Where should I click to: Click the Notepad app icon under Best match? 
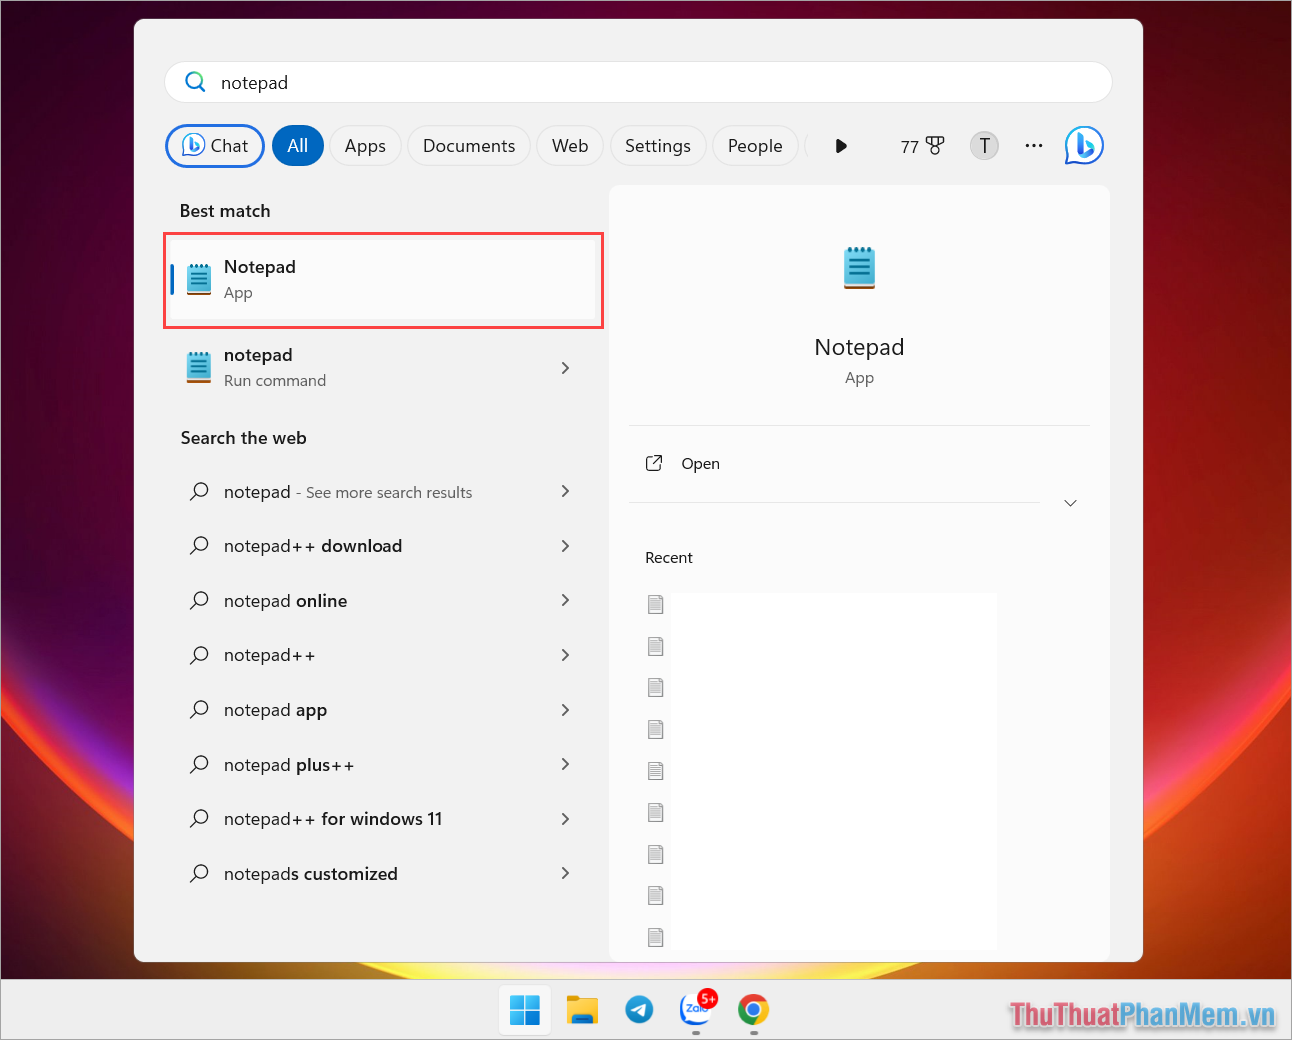[x=198, y=279]
